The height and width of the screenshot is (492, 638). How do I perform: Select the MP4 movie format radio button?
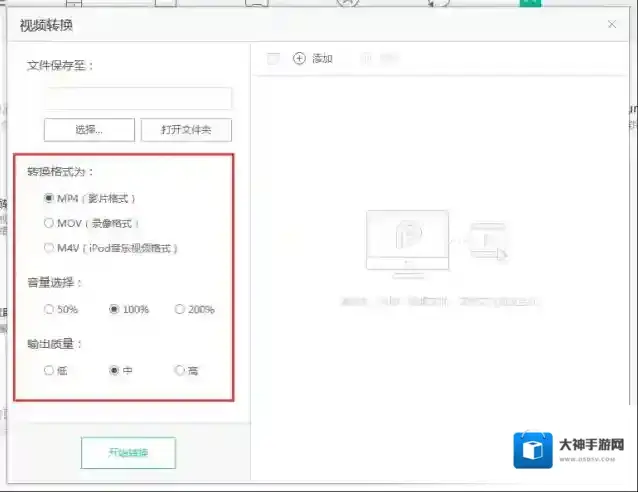[49, 198]
